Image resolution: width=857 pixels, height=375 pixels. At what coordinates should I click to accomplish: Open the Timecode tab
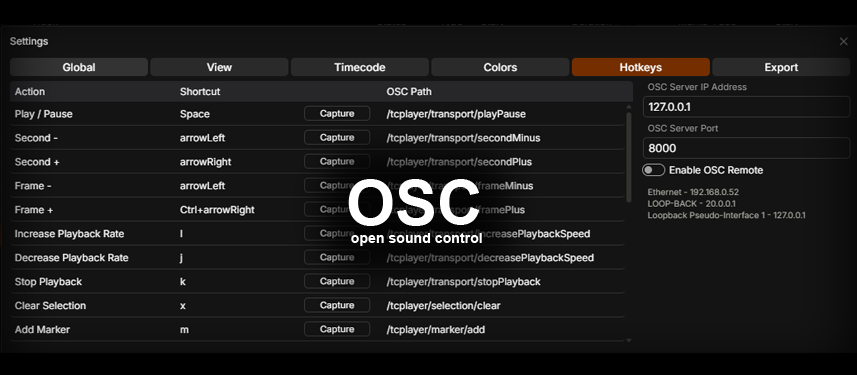360,67
